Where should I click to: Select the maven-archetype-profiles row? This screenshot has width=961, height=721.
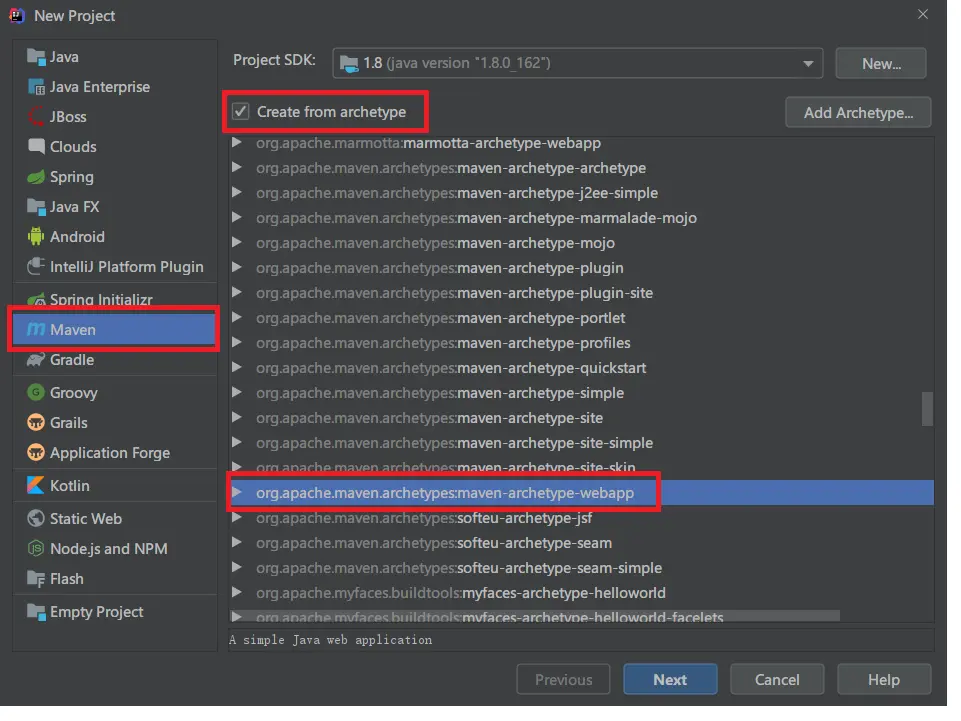point(583,343)
